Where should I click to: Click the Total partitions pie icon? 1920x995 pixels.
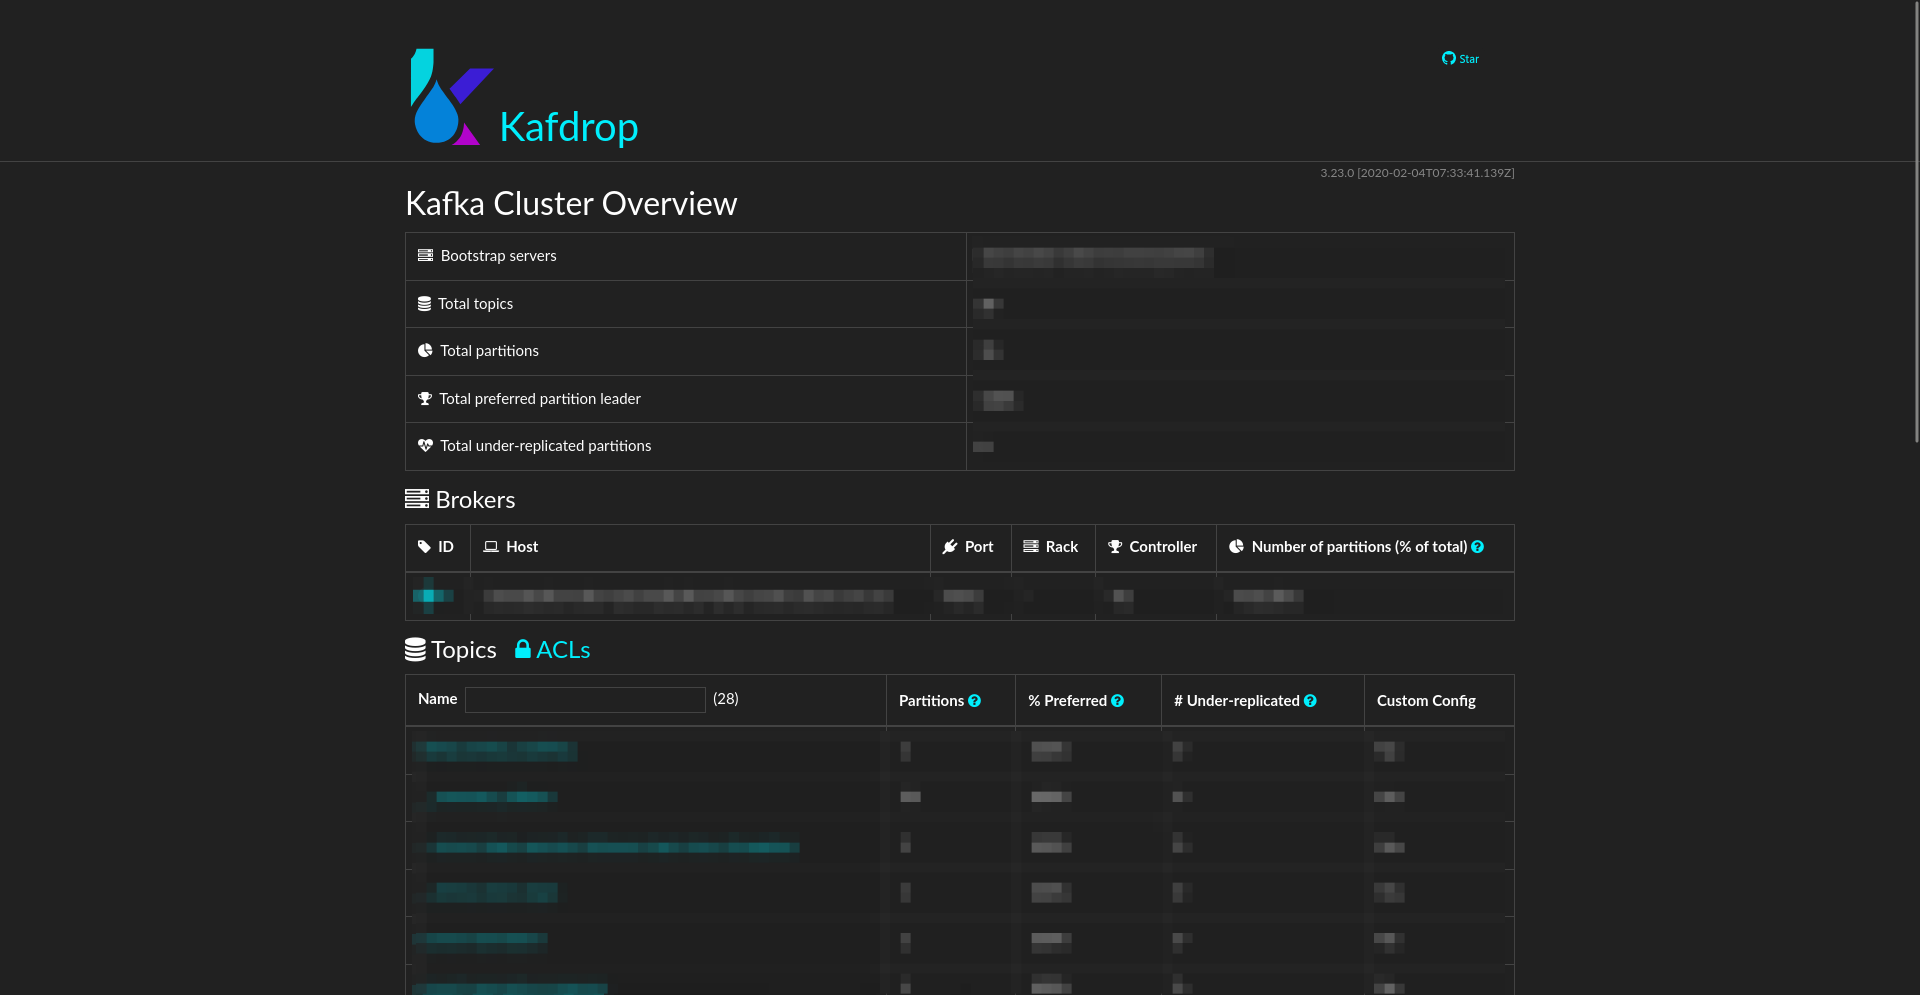click(425, 350)
